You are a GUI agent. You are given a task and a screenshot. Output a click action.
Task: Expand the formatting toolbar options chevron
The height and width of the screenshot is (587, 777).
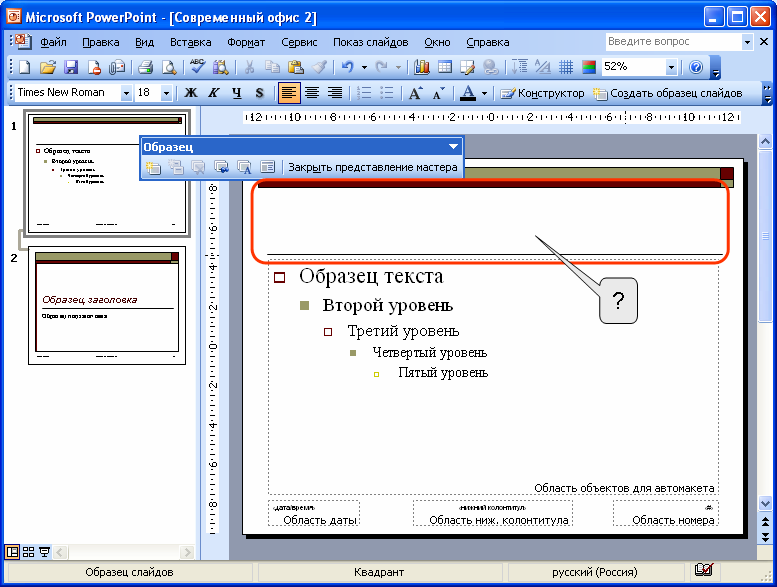click(x=767, y=93)
